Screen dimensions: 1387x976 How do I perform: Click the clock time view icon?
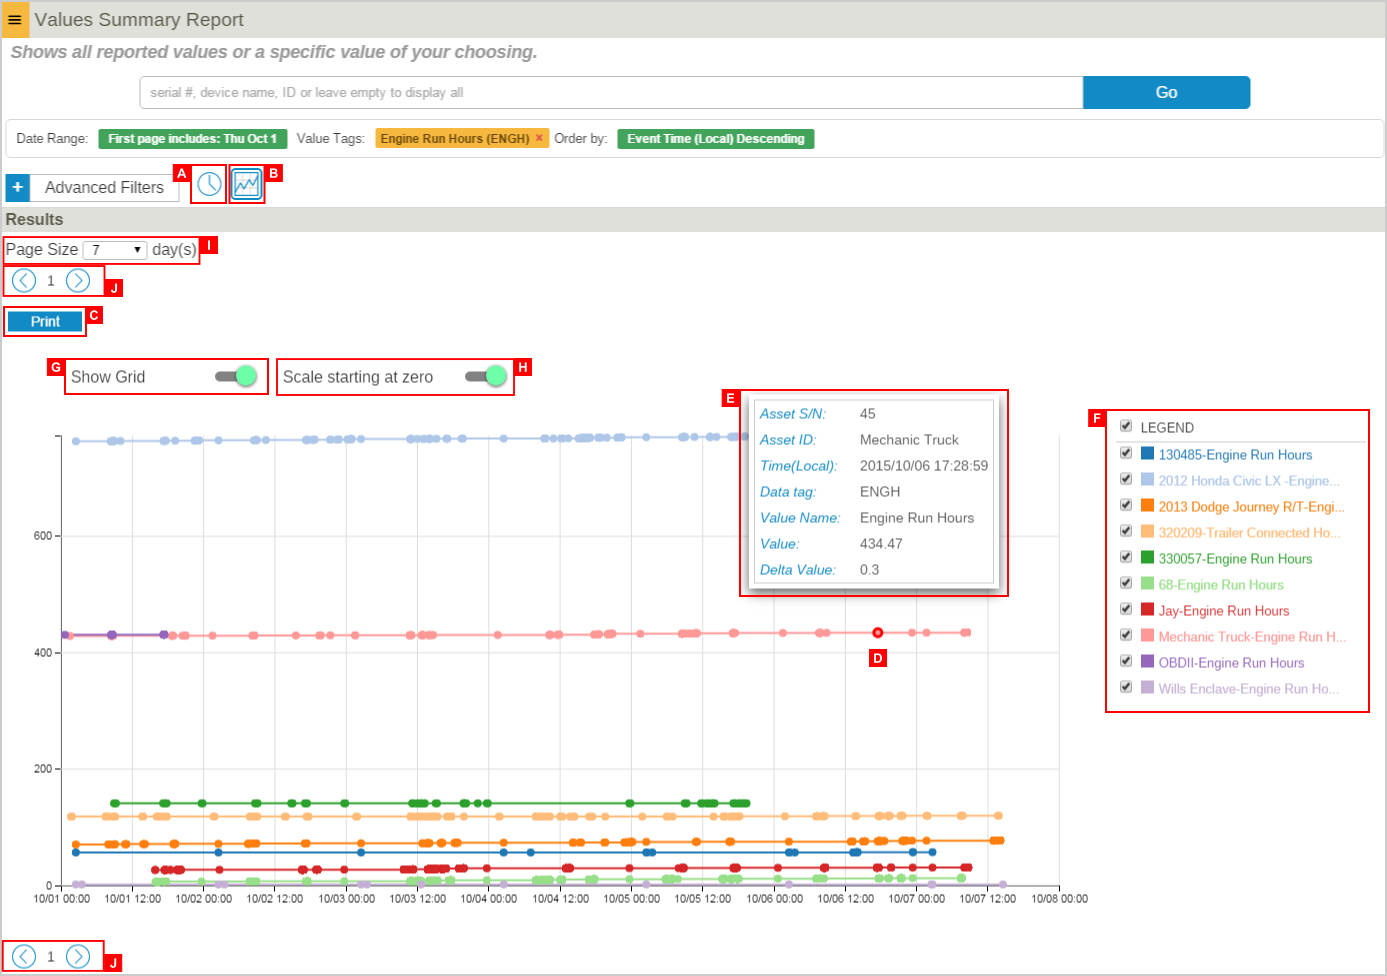209,184
